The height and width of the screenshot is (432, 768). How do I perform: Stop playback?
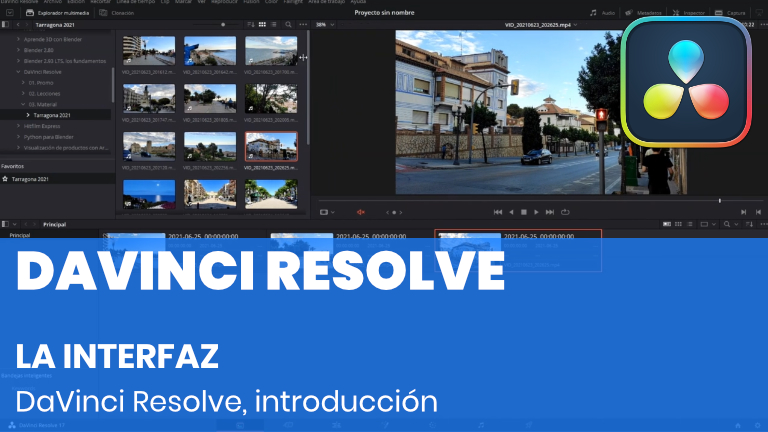pos(524,212)
